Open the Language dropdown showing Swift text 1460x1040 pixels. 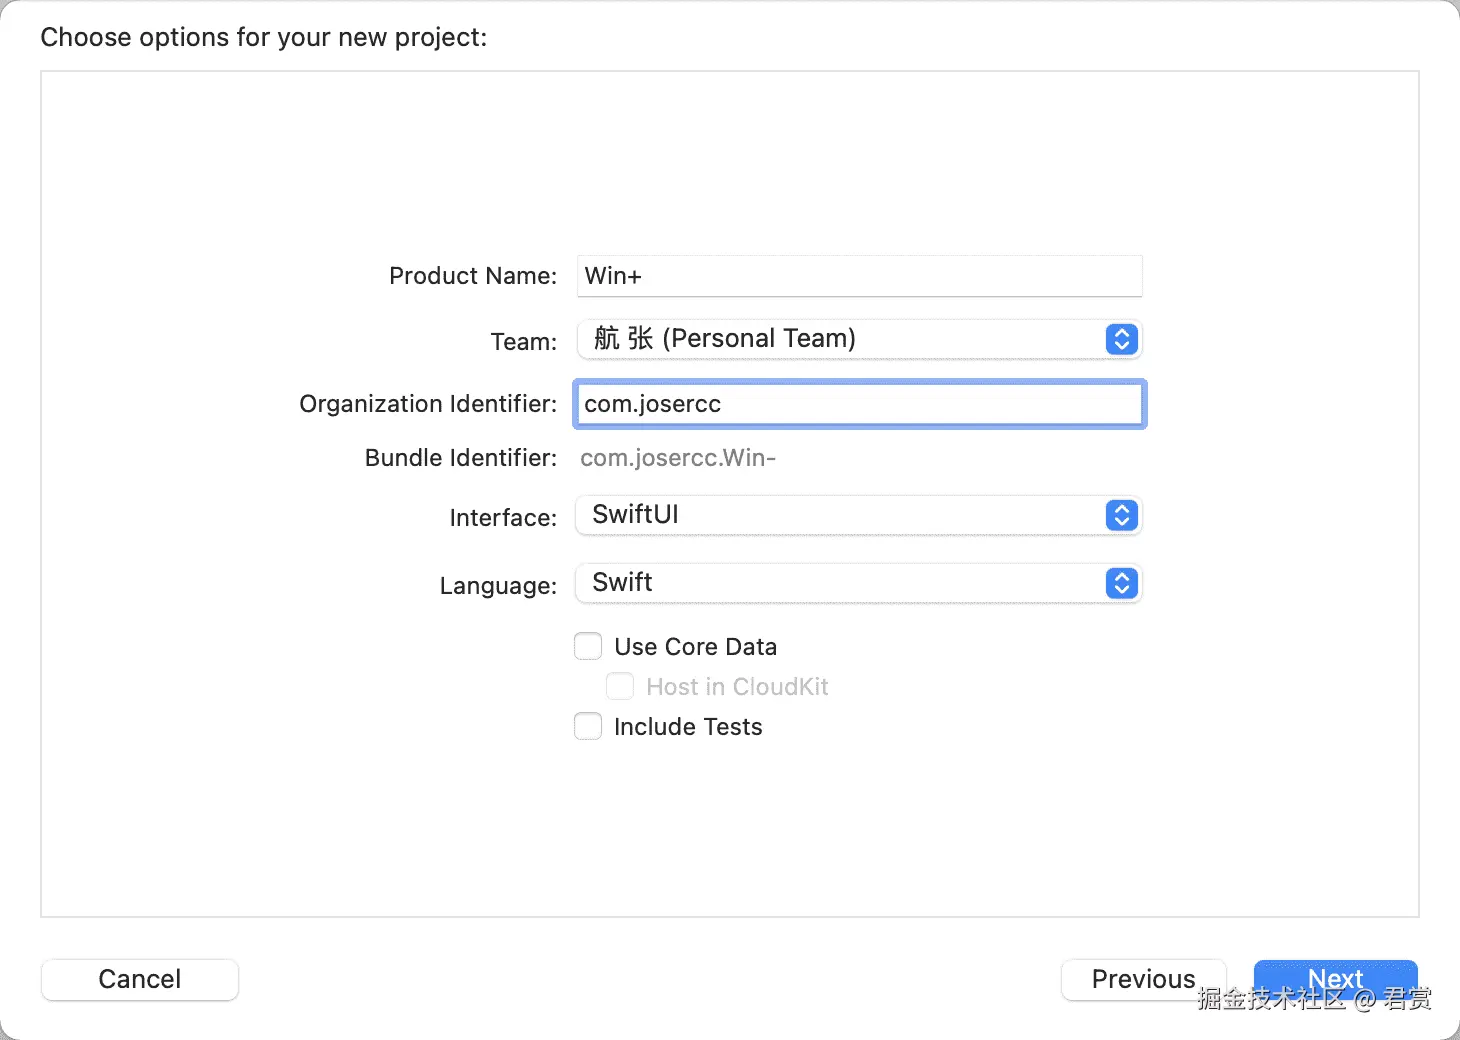click(622, 583)
